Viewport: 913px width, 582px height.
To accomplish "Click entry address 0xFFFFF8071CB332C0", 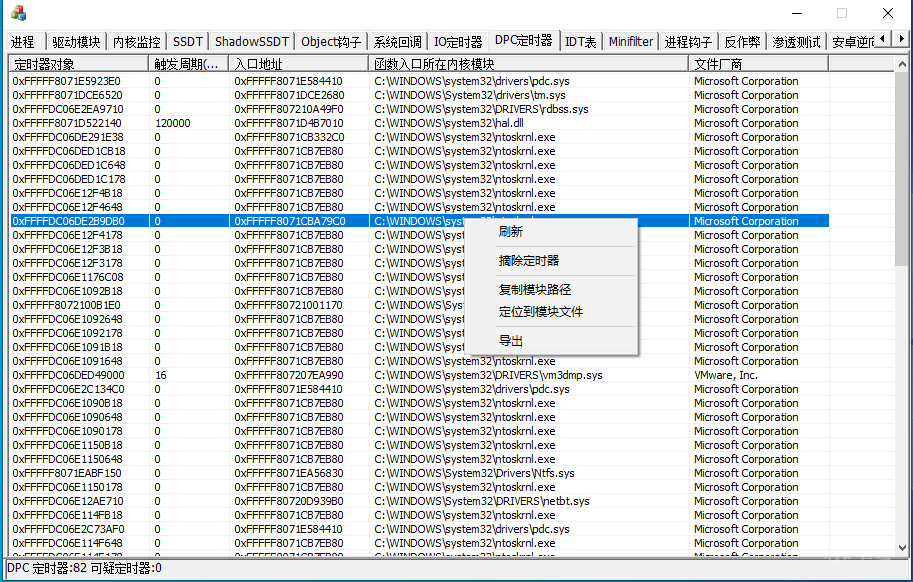I will point(289,137).
